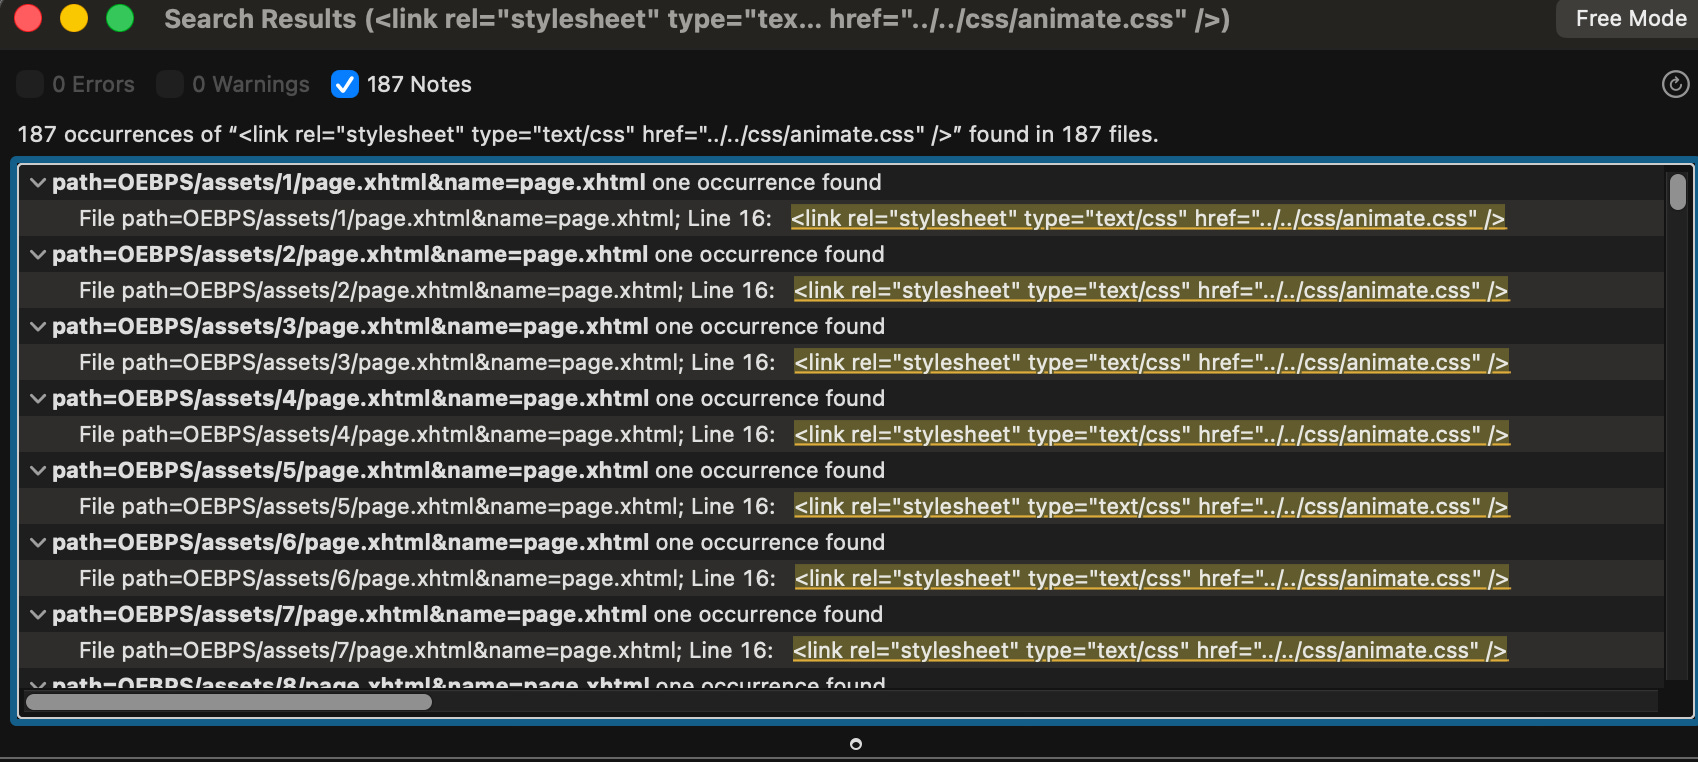Click the '187 occurrences' summary text

[588, 134]
